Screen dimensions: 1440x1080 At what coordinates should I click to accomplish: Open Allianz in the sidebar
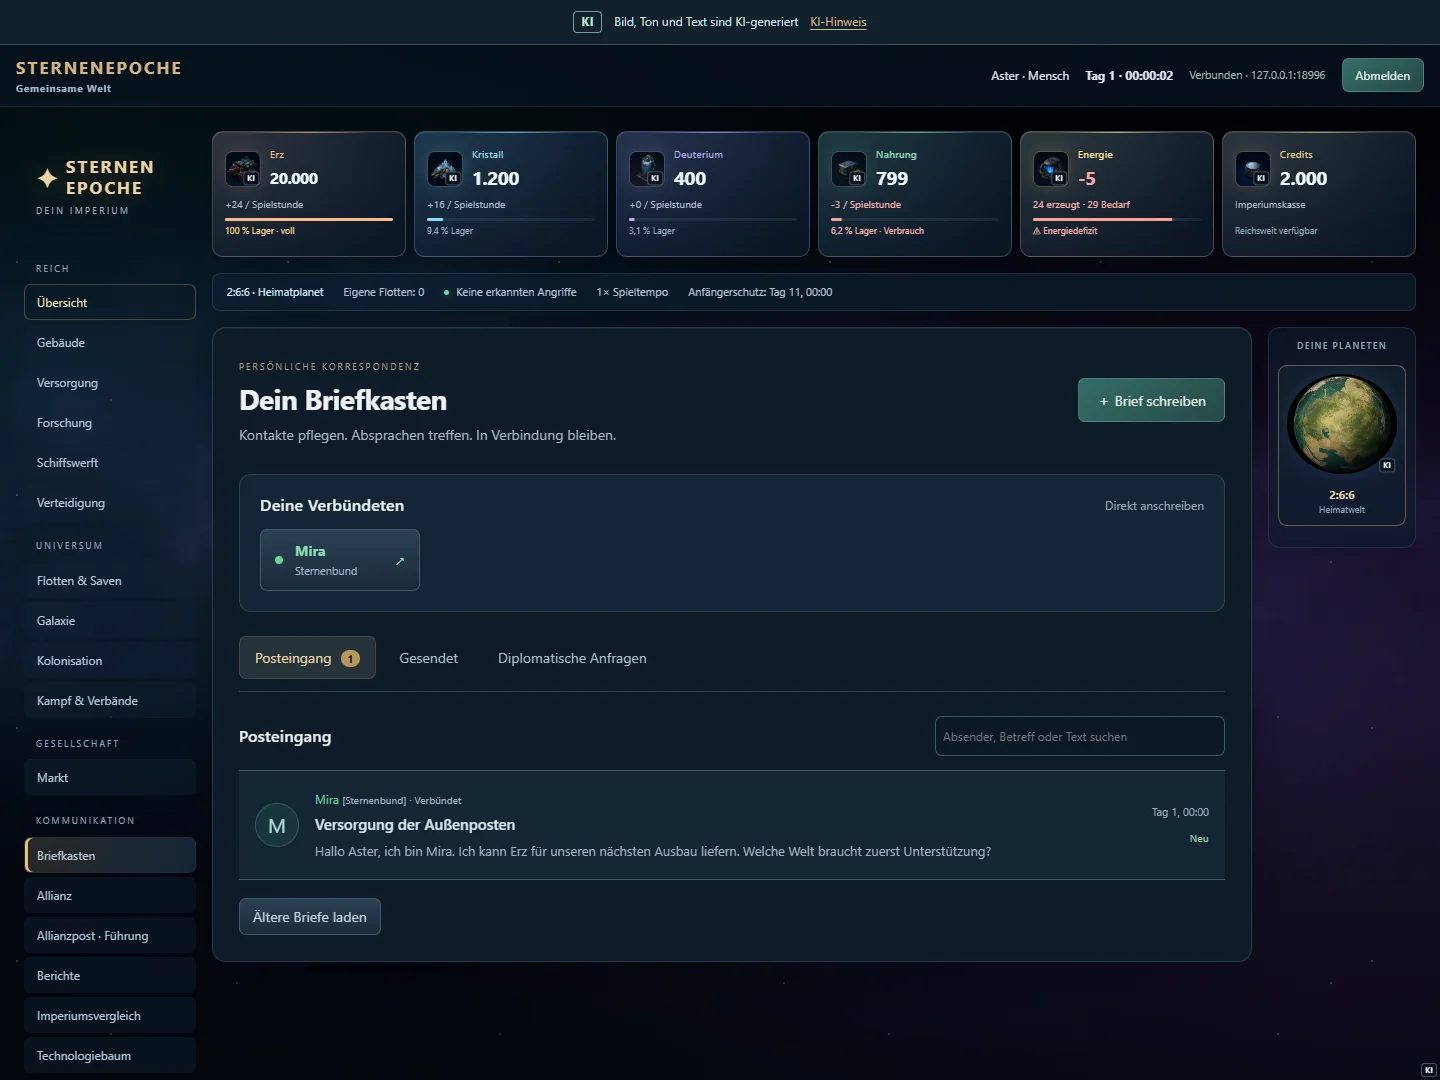[110, 896]
